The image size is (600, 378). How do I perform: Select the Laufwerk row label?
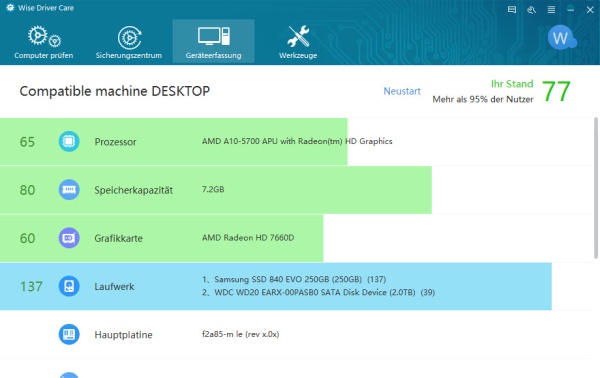(x=114, y=287)
